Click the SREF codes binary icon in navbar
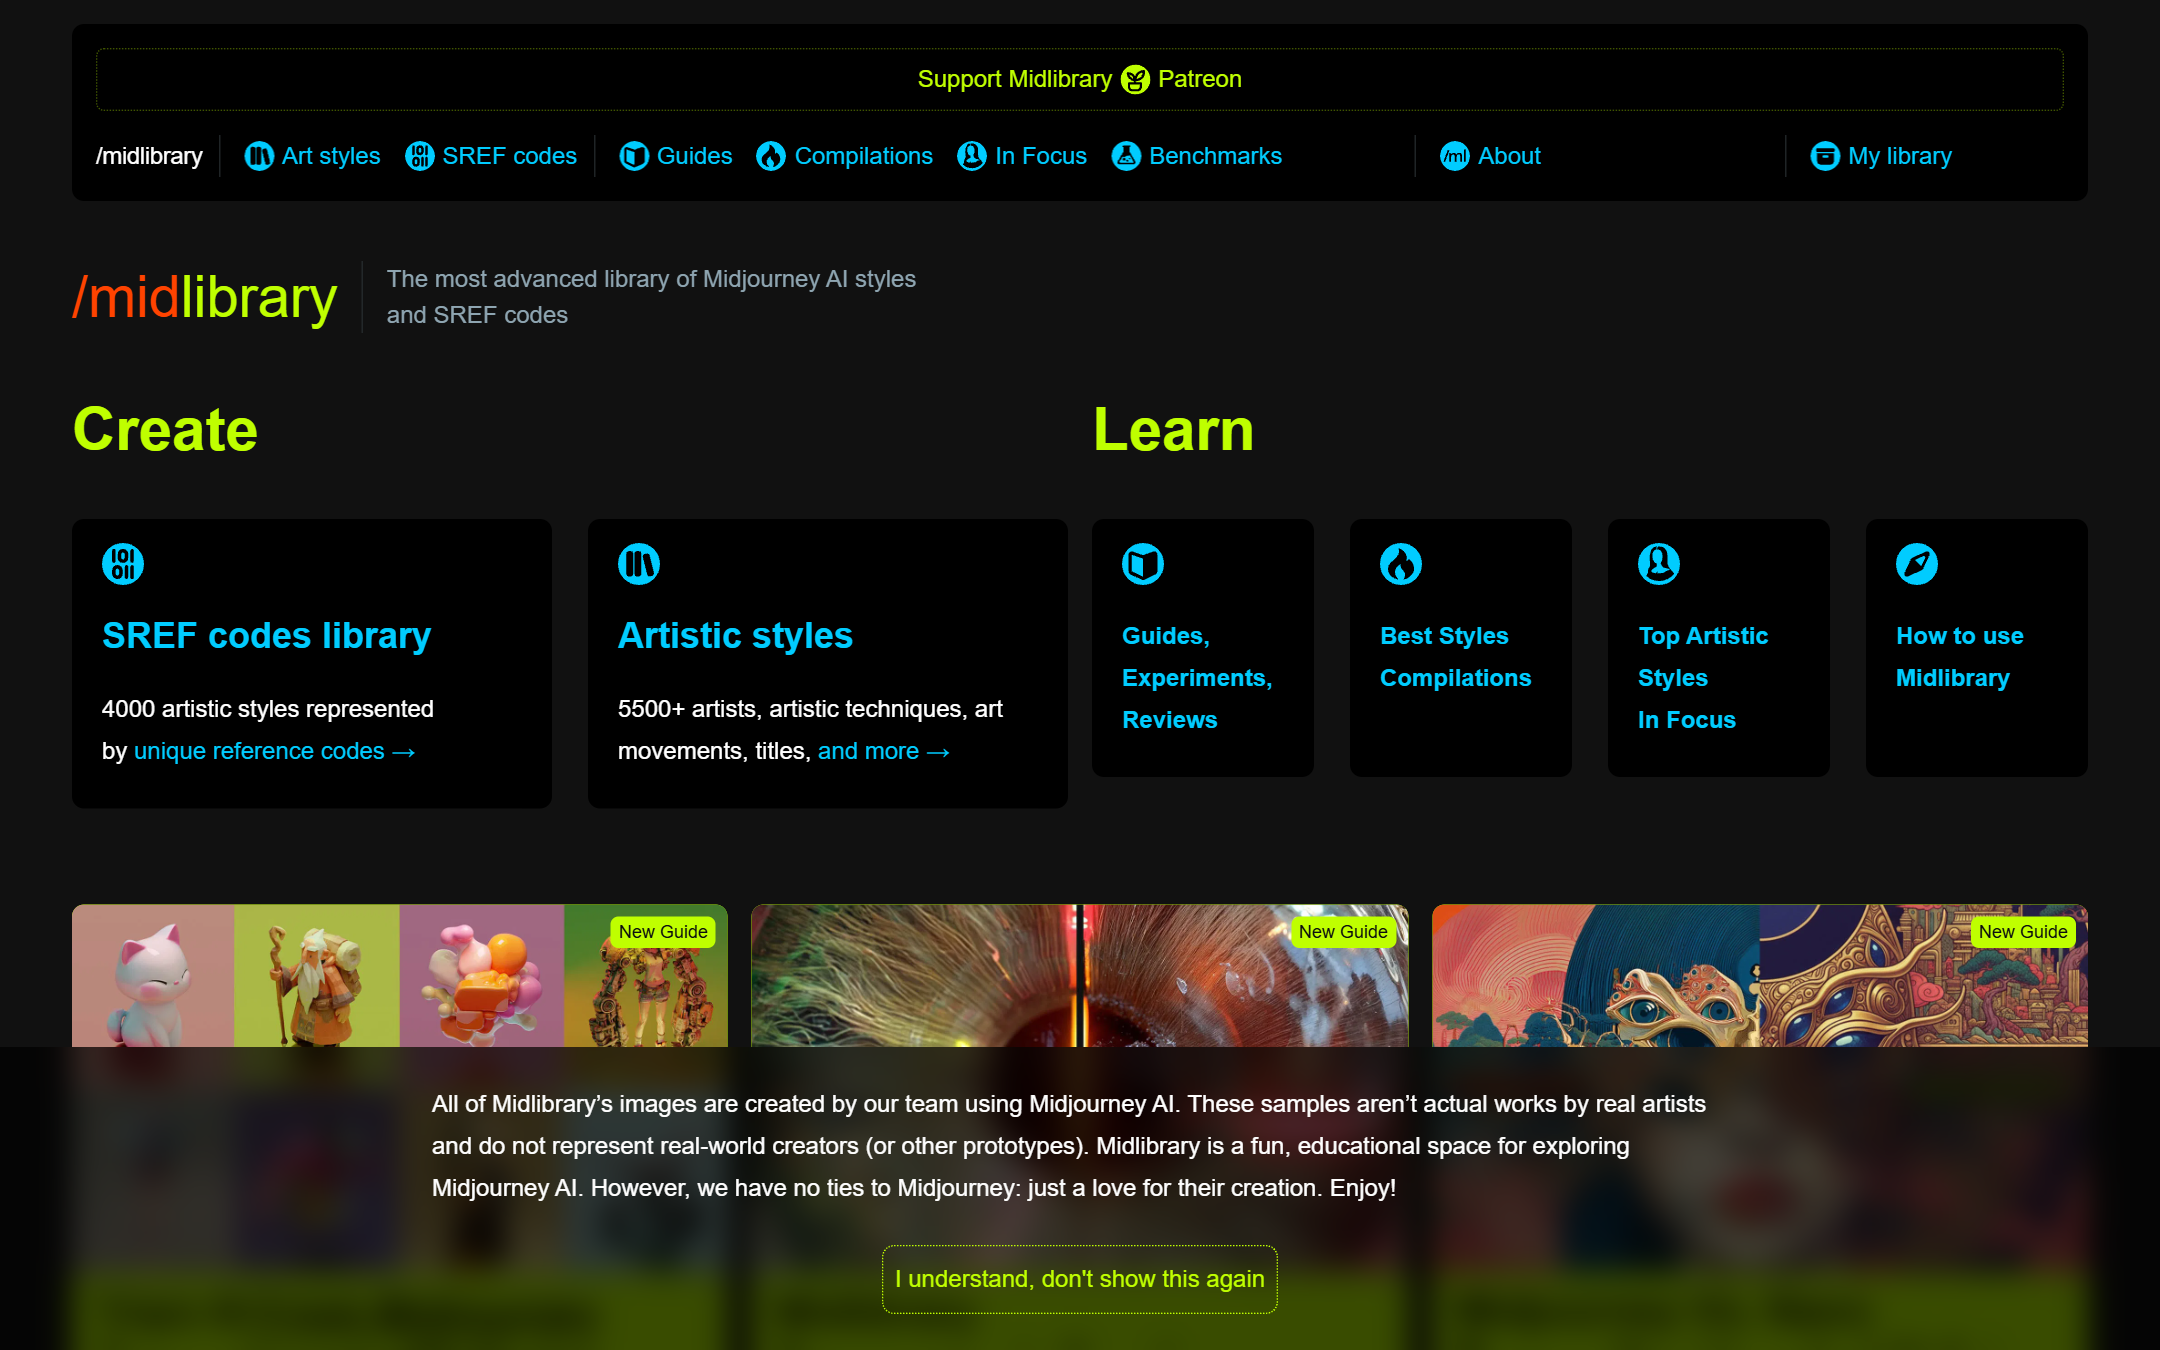2160x1350 pixels. click(x=419, y=156)
